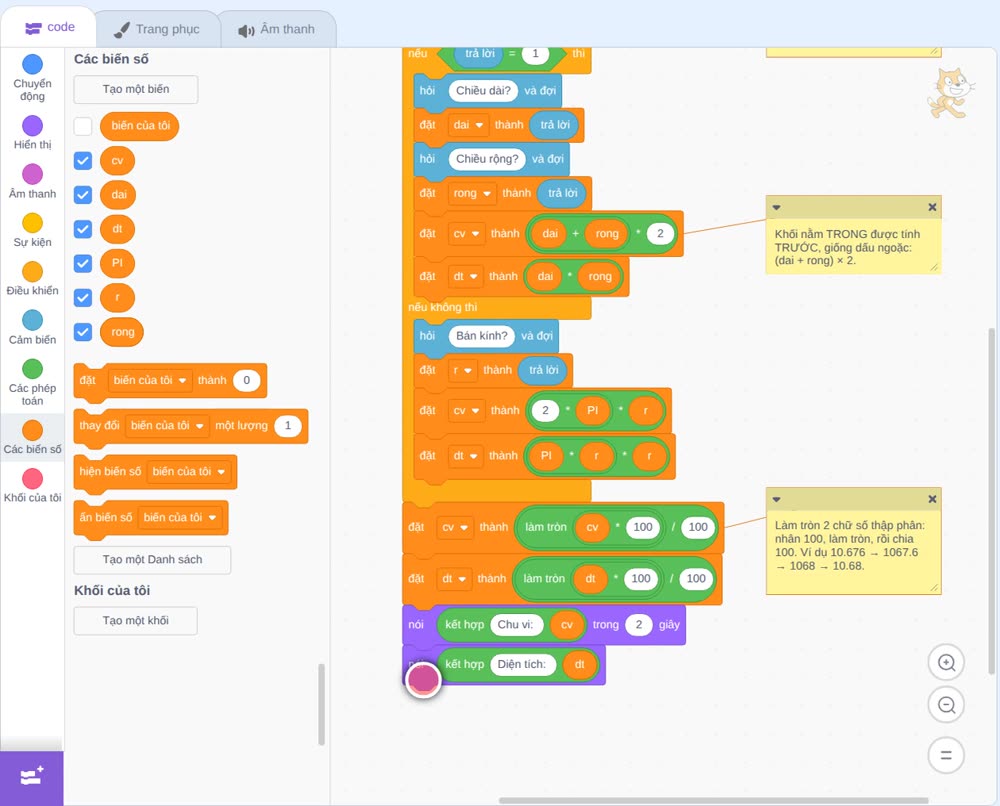
Task: Click the block palette vertical scrollbar
Action: [x=321, y=704]
